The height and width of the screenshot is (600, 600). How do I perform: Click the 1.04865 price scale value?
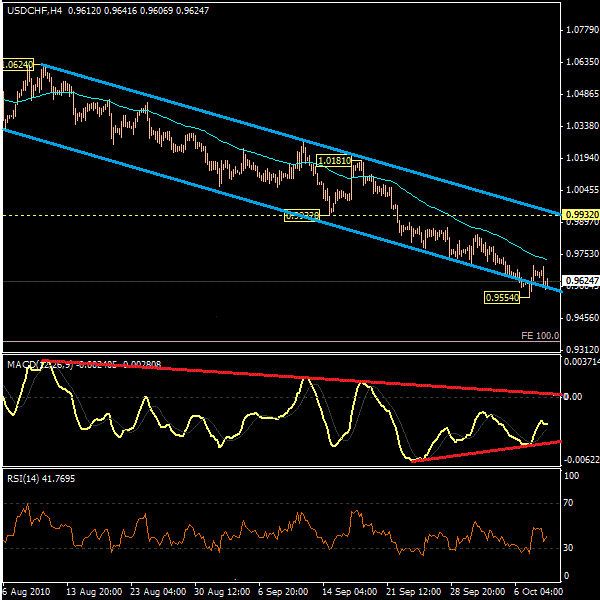tap(582, 94)
